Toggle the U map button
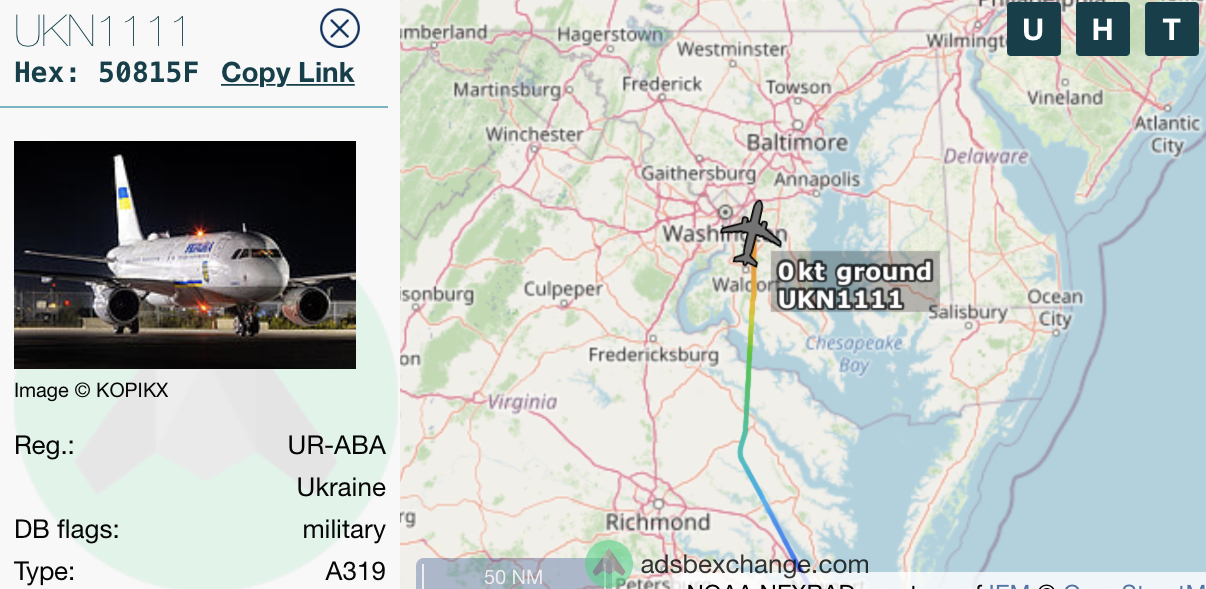Image resolution: width=1206 pixels, height=589 pixels. point(1034,29)
